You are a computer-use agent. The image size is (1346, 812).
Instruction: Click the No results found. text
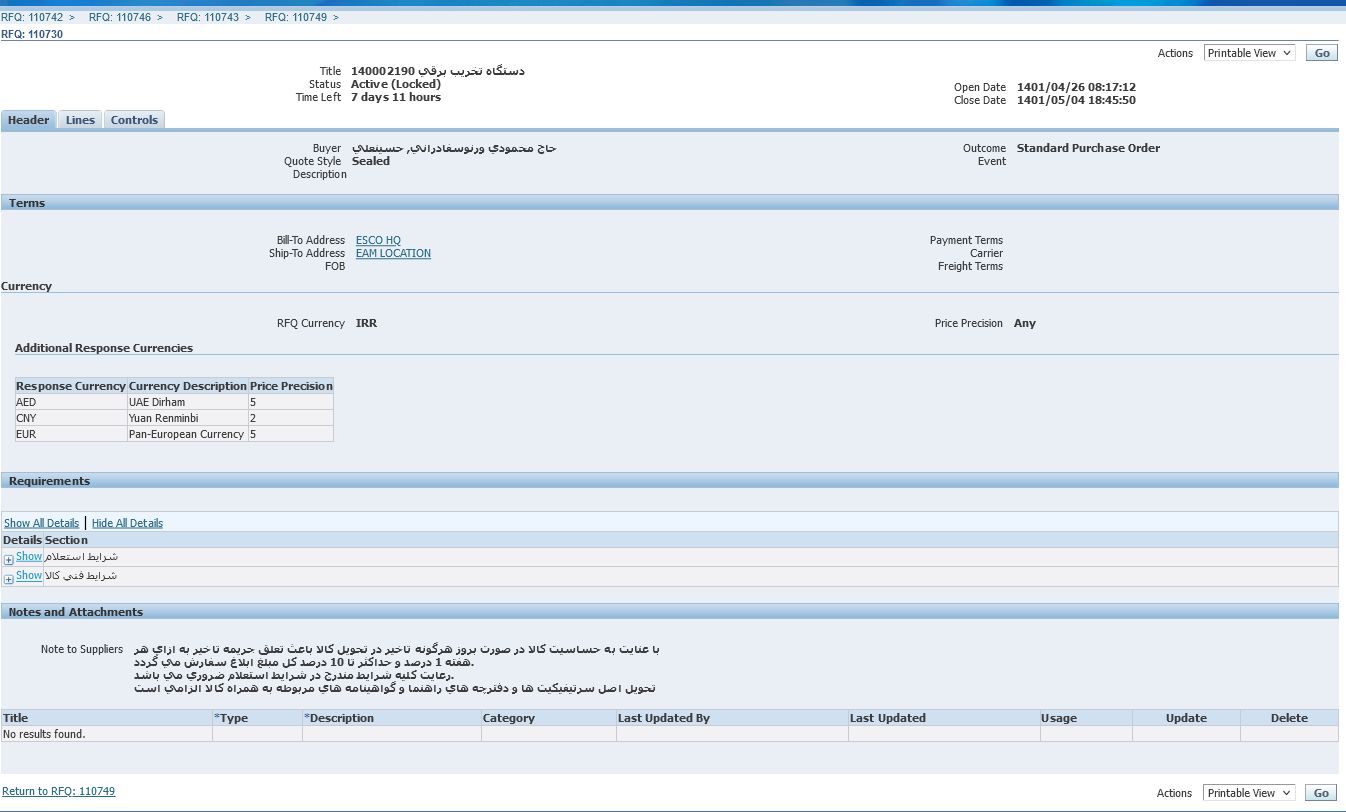click(x=44, y=734)
